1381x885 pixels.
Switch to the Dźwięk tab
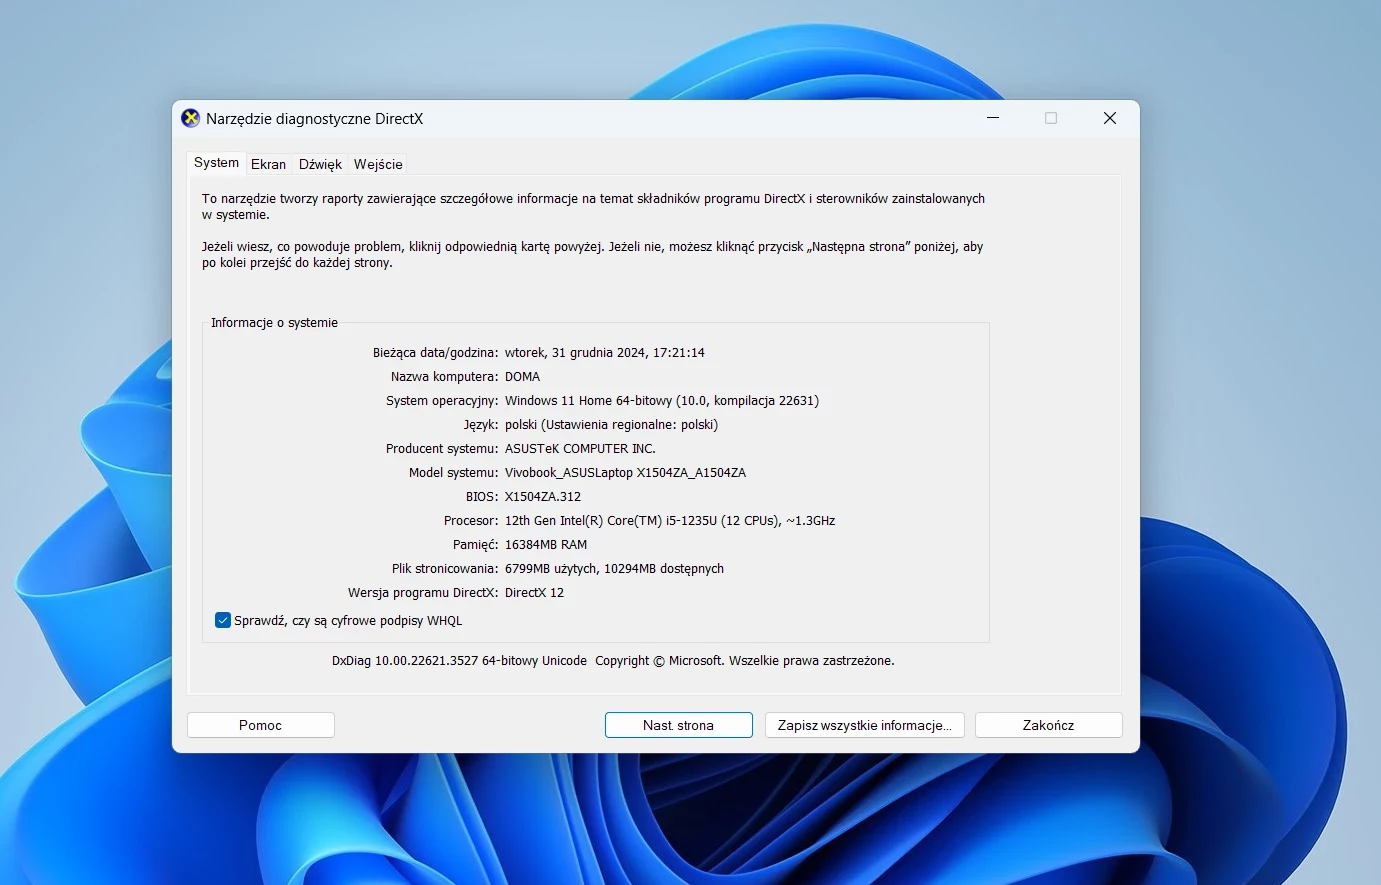(x=320, y=164)
